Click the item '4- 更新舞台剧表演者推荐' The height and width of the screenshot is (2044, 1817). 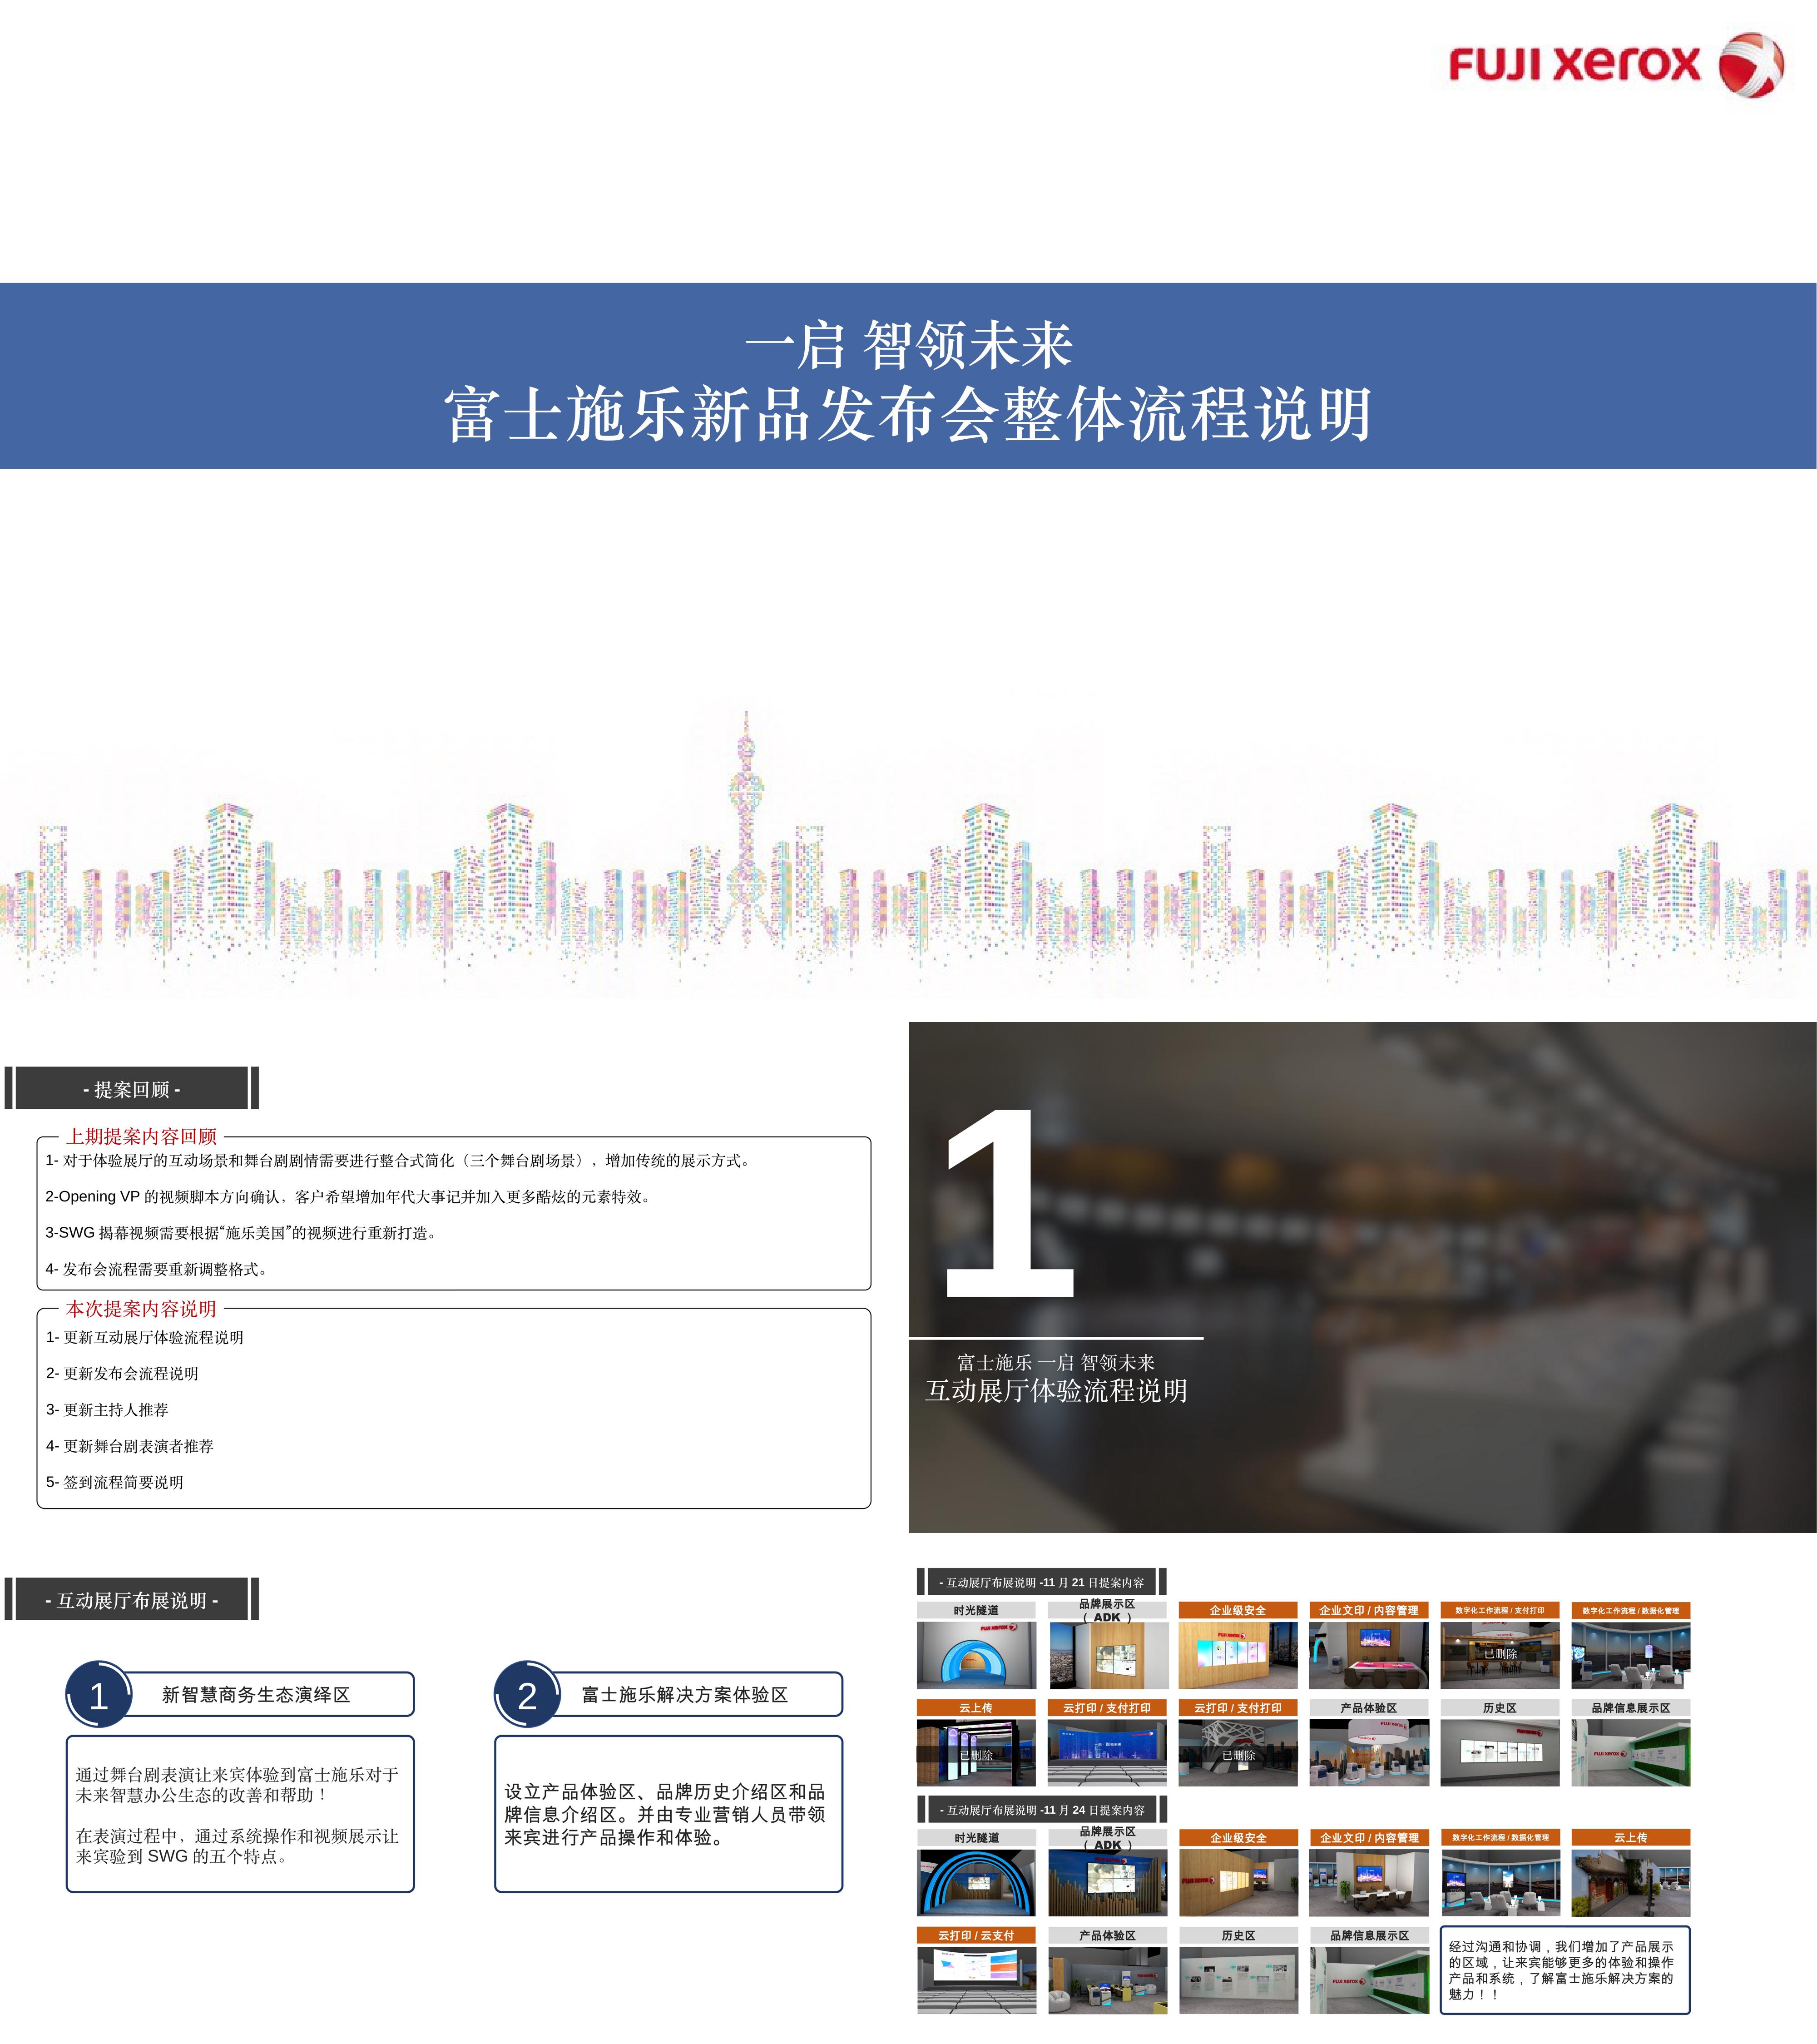click(130, 1446)
